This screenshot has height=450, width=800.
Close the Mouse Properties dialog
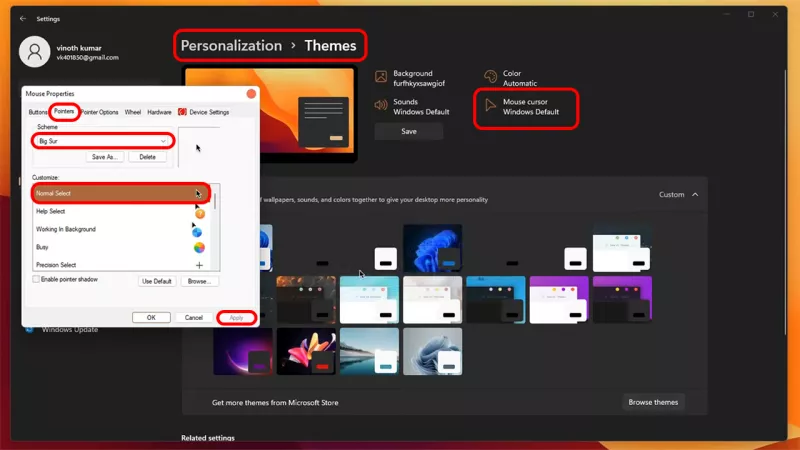251,93
